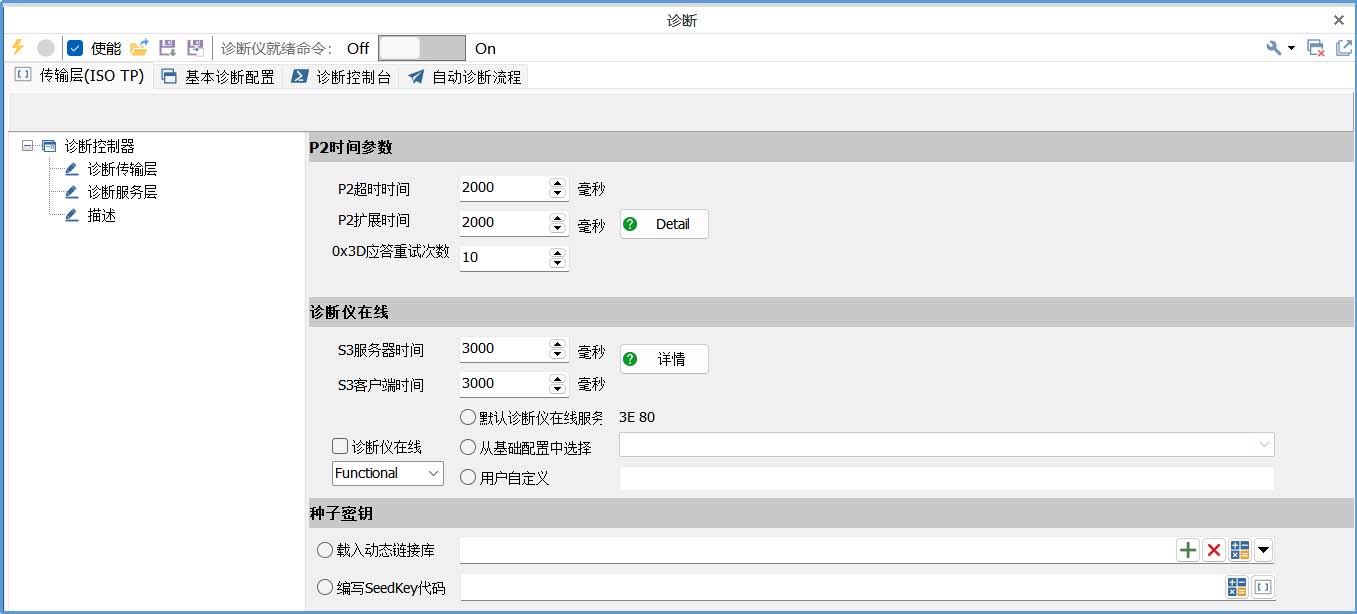Click the green plus add DLL icon
This screenshot has width=1357, height=614.
click(1187, 549)
